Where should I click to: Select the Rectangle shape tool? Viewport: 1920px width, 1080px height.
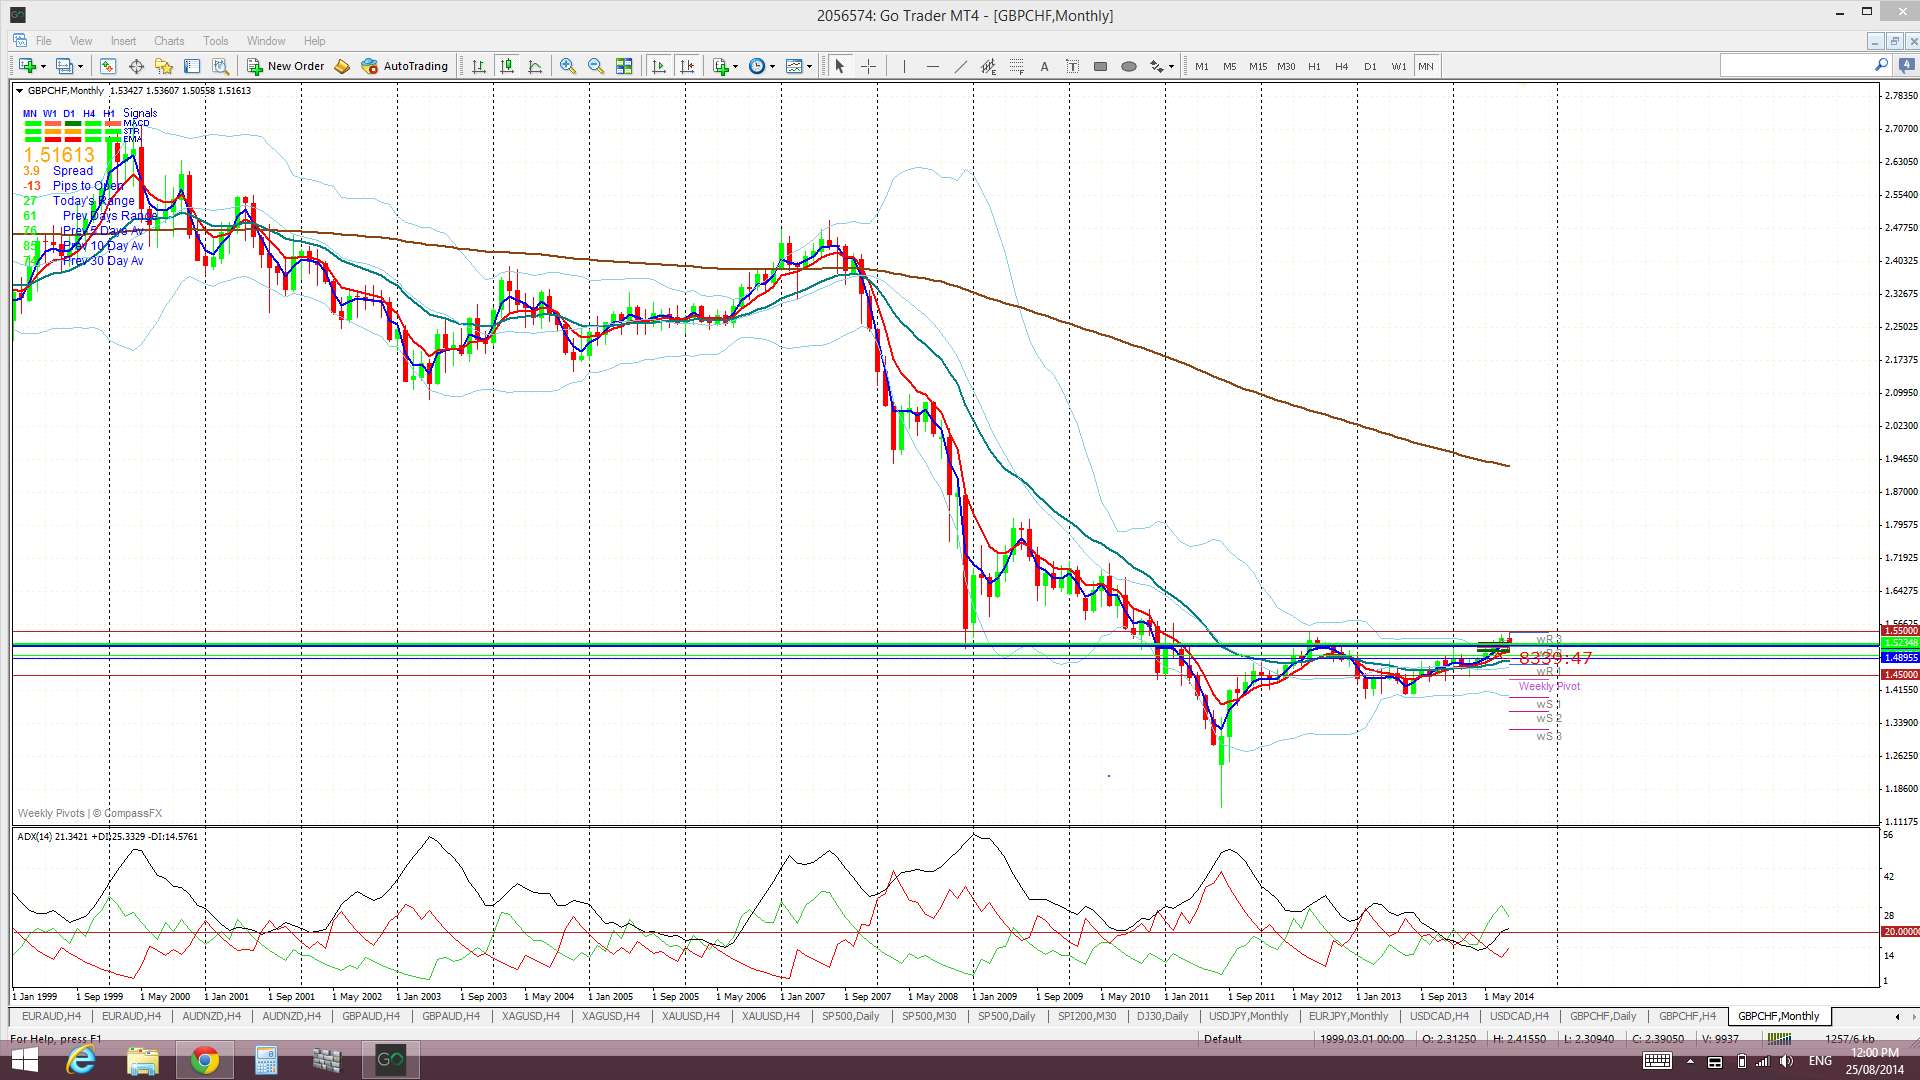1100,66
